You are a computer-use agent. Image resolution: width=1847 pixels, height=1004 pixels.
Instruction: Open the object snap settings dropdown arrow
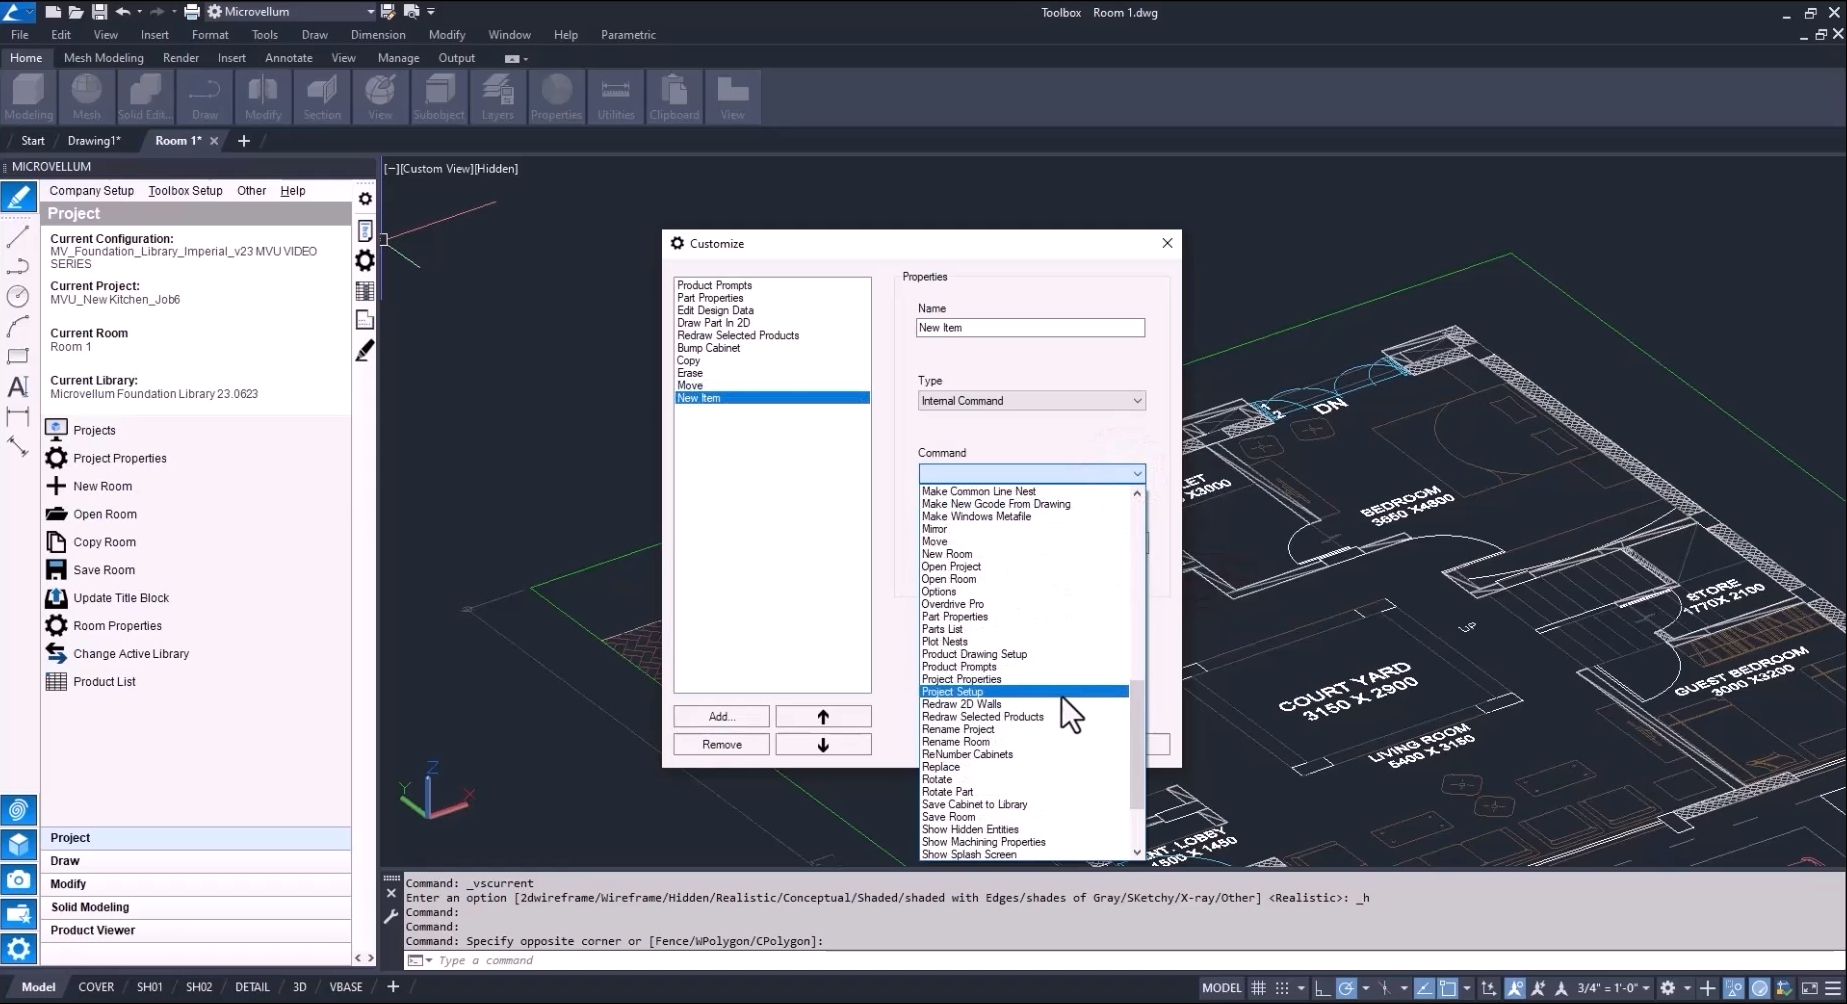click(x=1467, y=988)
